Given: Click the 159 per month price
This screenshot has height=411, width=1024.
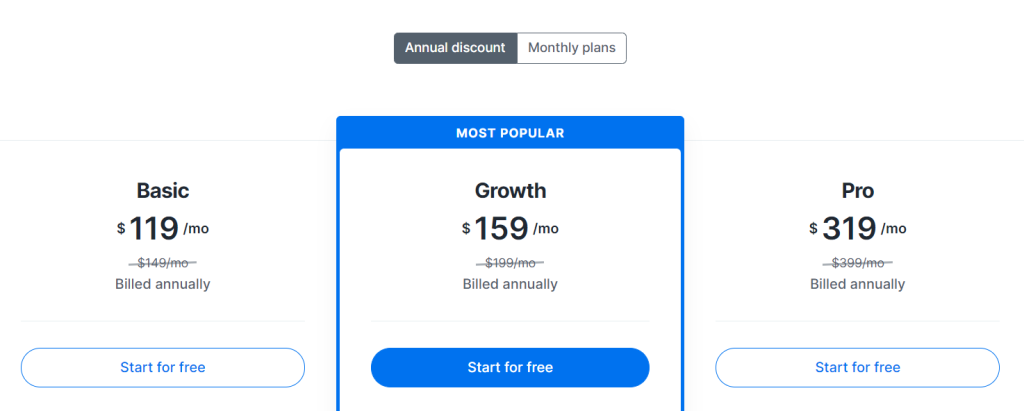Looking at the screenshot, I should tap(510, 229).
